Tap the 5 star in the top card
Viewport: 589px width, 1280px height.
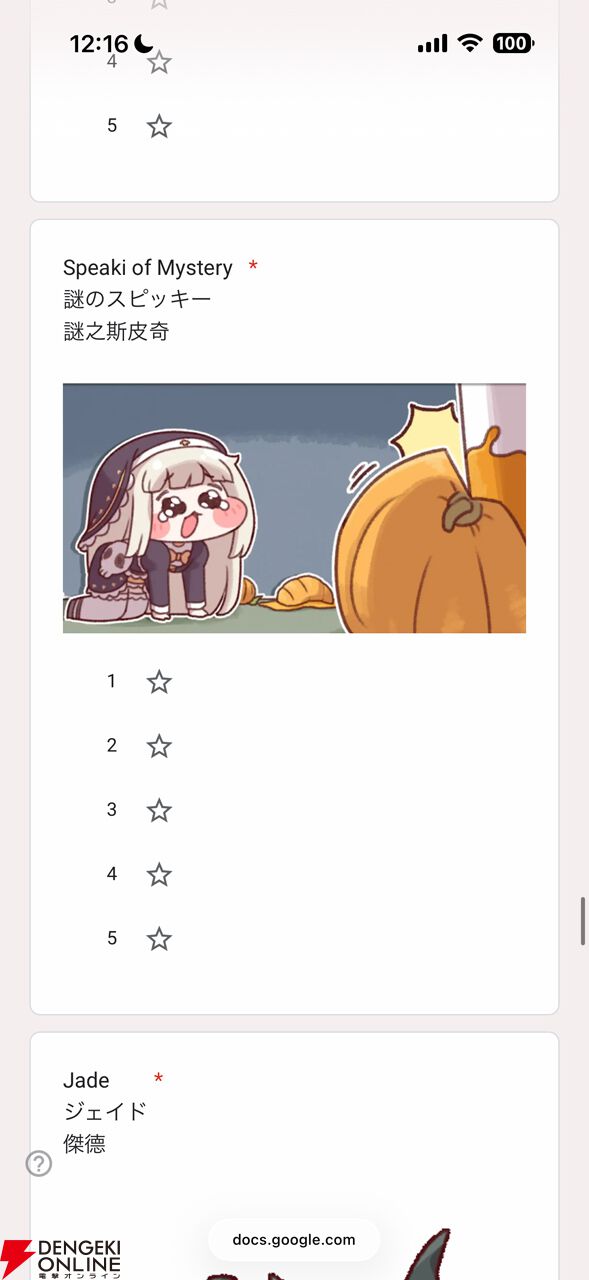pyautogui.click(x=159, y=126)
